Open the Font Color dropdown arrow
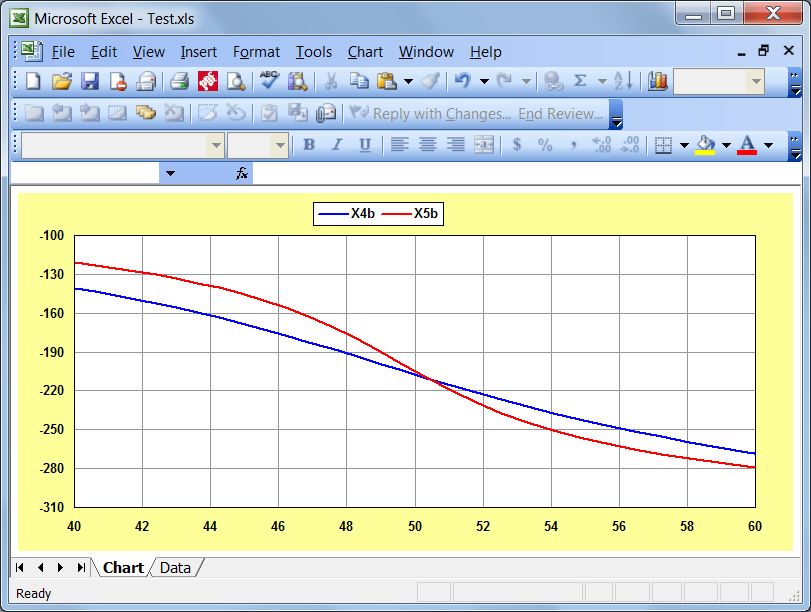Image resolution: width=811 pixels, height=612 pixels. pos(768,145)
